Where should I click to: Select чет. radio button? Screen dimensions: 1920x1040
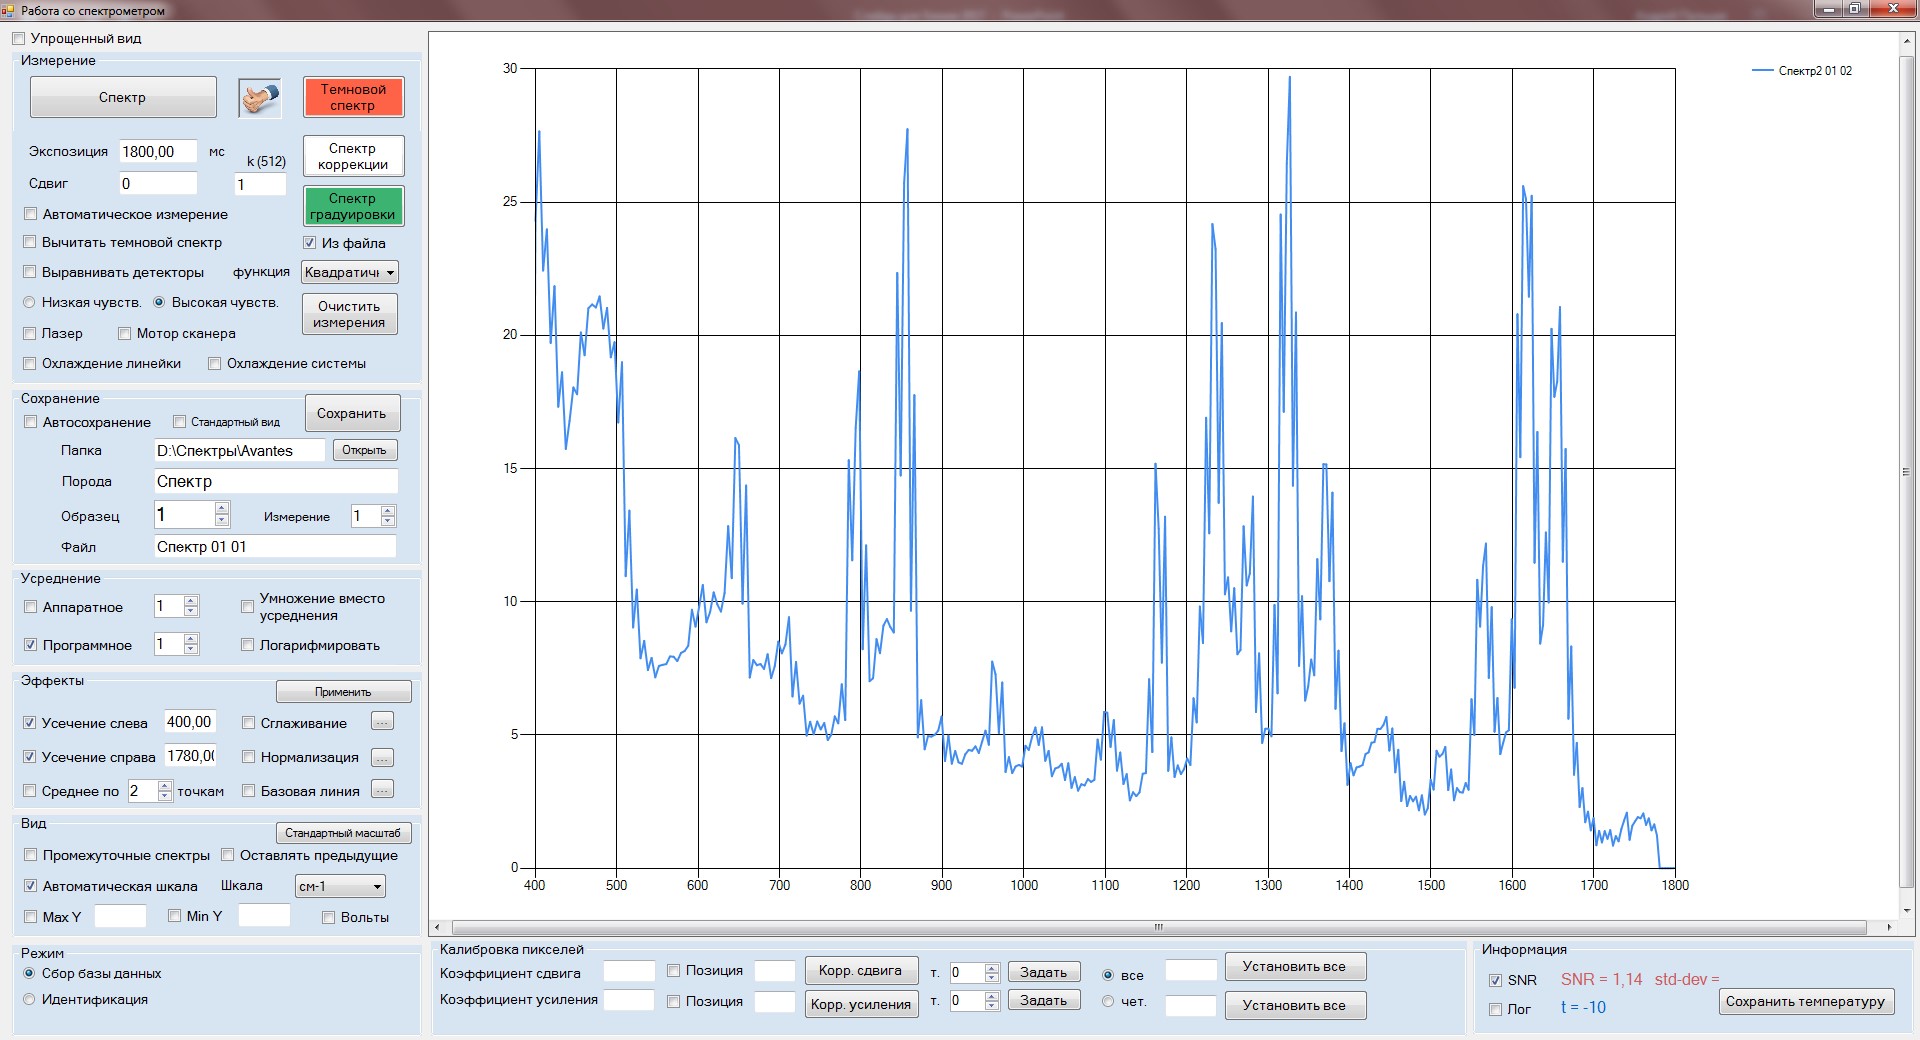[x=1108, y=1001]
